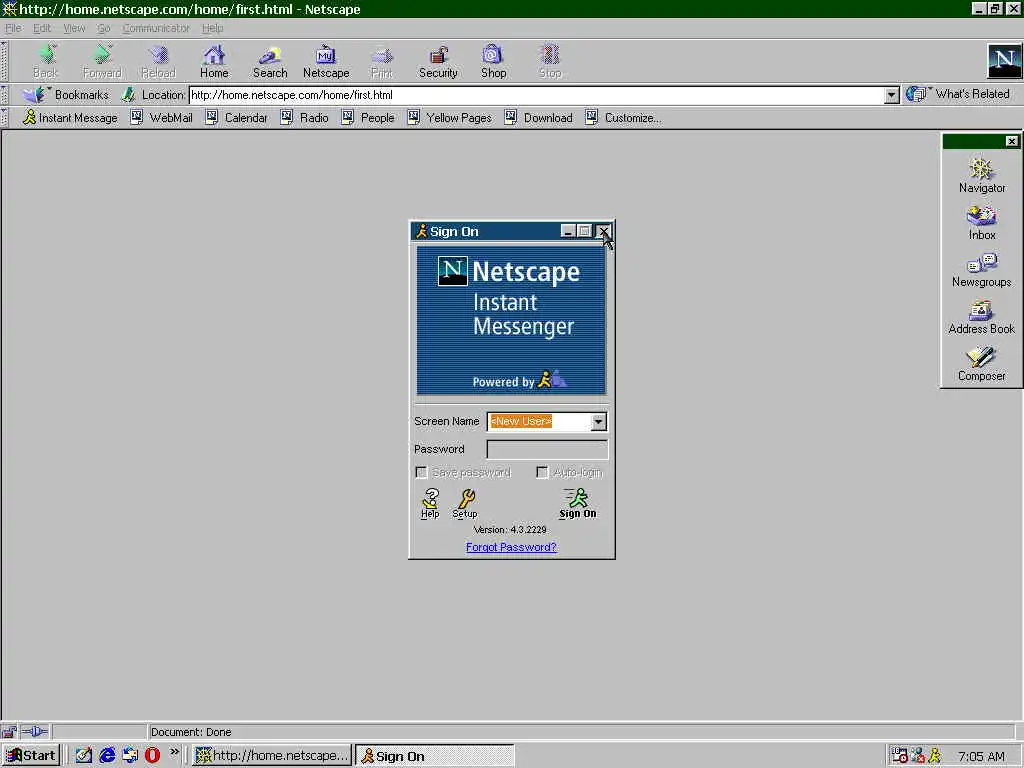Click the Netscape N logo at top right

[x=1004, y=61]
